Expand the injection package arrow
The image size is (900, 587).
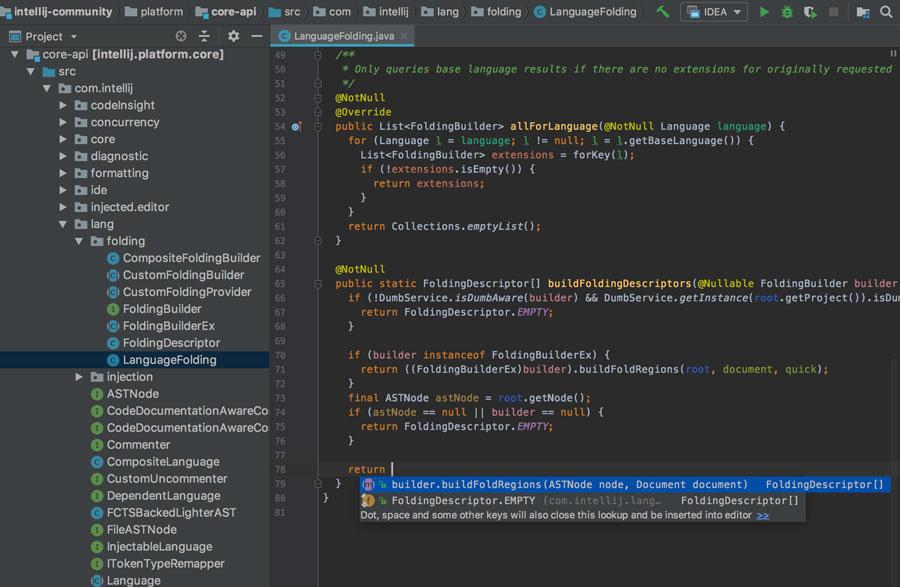(79, 377)
